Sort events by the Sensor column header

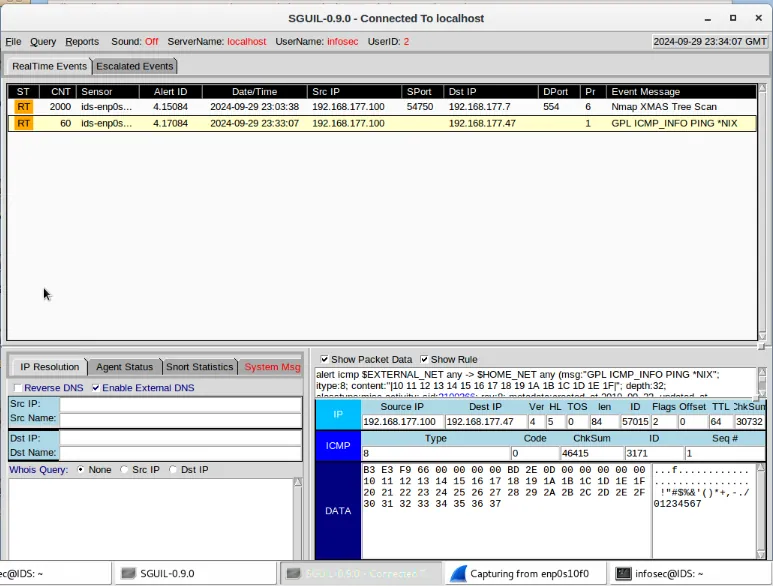(x=108, y=92)
